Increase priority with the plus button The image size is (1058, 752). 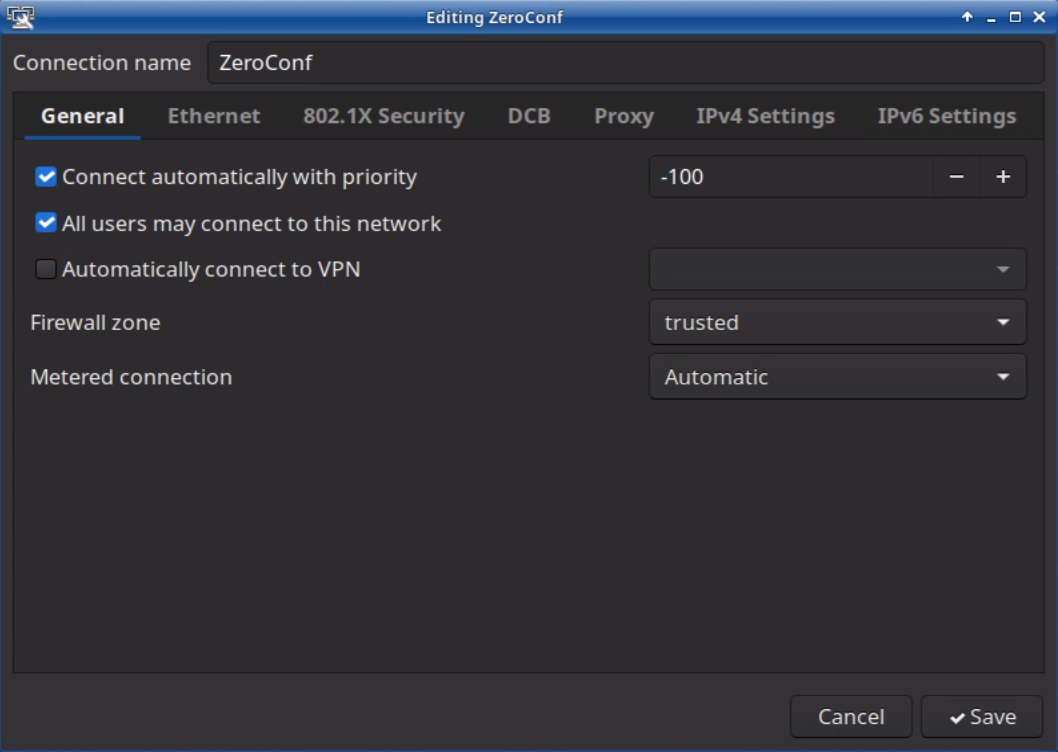[x=1003, y=177]
